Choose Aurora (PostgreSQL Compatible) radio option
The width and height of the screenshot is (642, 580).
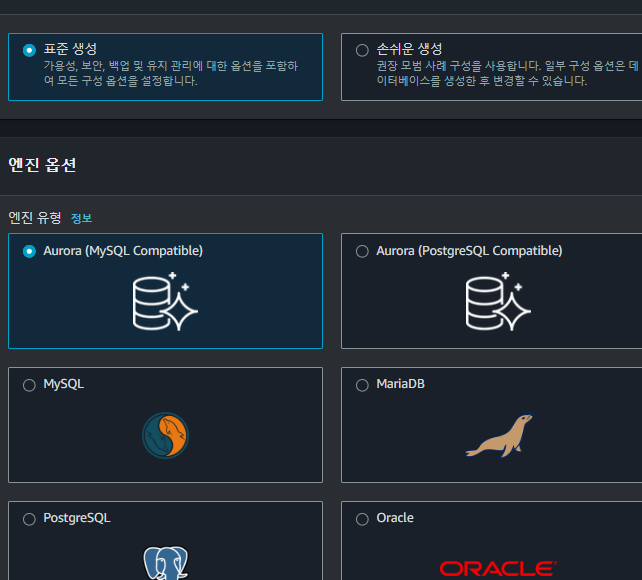(x=362, y=251)
